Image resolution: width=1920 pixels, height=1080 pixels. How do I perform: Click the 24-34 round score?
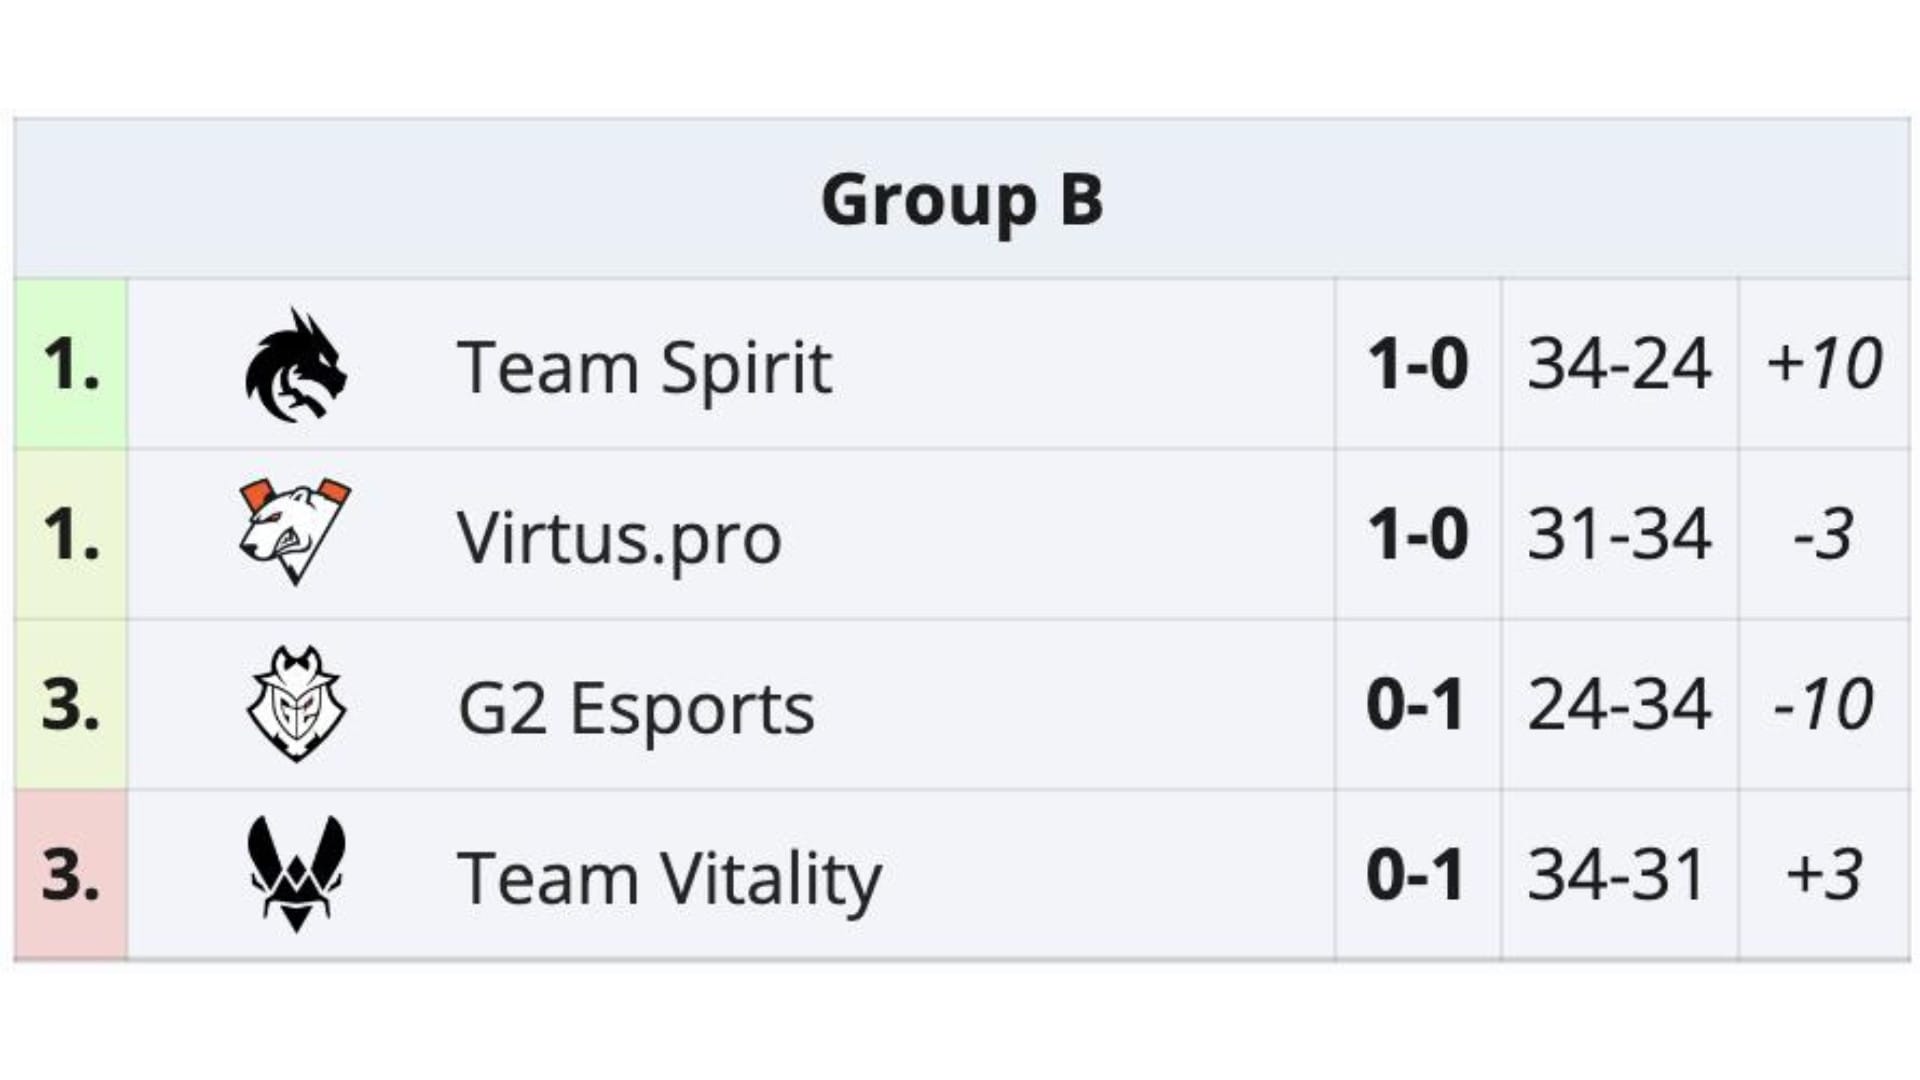(1619, 704)
